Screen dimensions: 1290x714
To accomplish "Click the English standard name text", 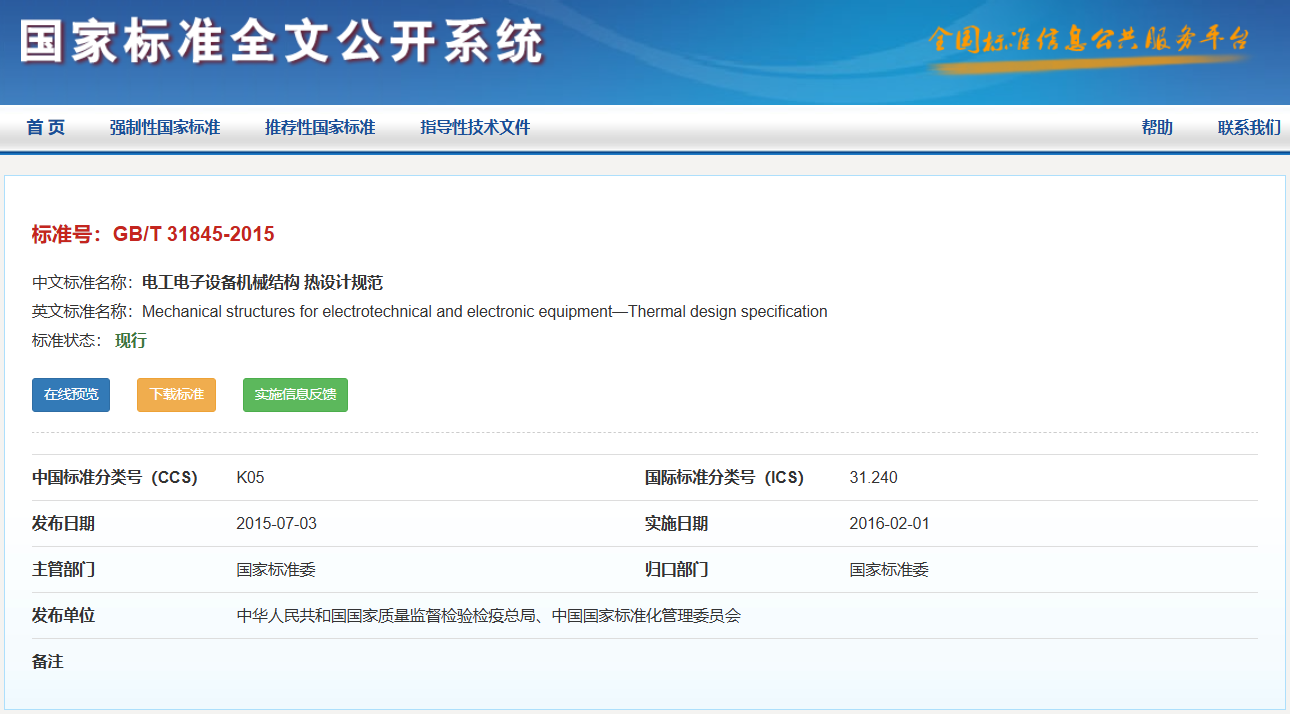I will pos(484,311).
